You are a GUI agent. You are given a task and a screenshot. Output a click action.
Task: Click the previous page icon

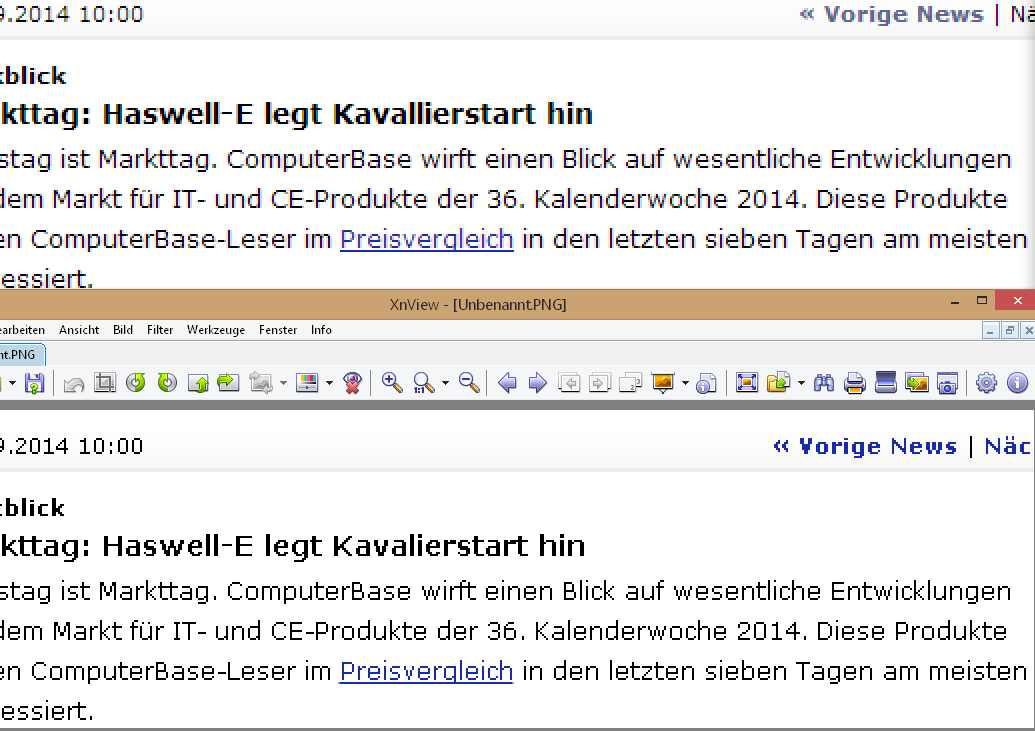click(x=569, y=383)
